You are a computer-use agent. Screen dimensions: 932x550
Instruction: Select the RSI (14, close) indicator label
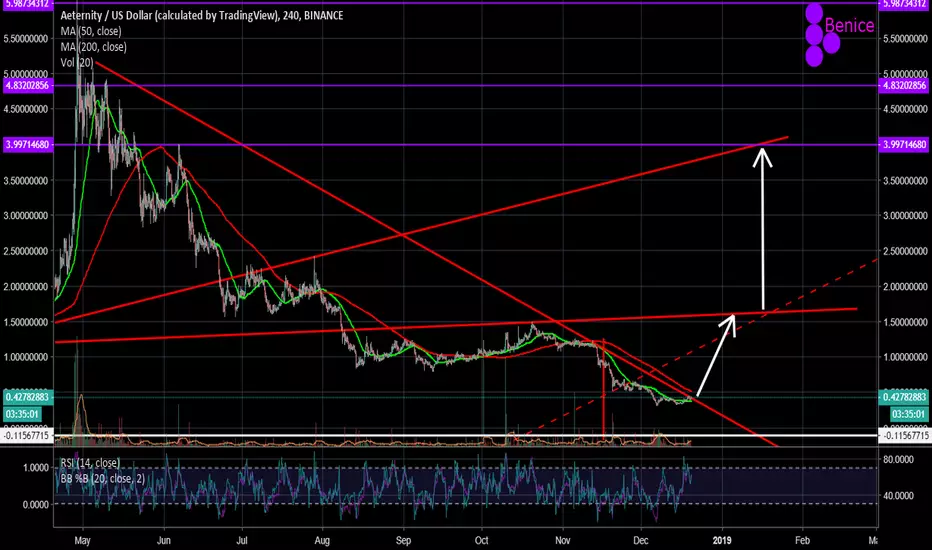(90, 463)
